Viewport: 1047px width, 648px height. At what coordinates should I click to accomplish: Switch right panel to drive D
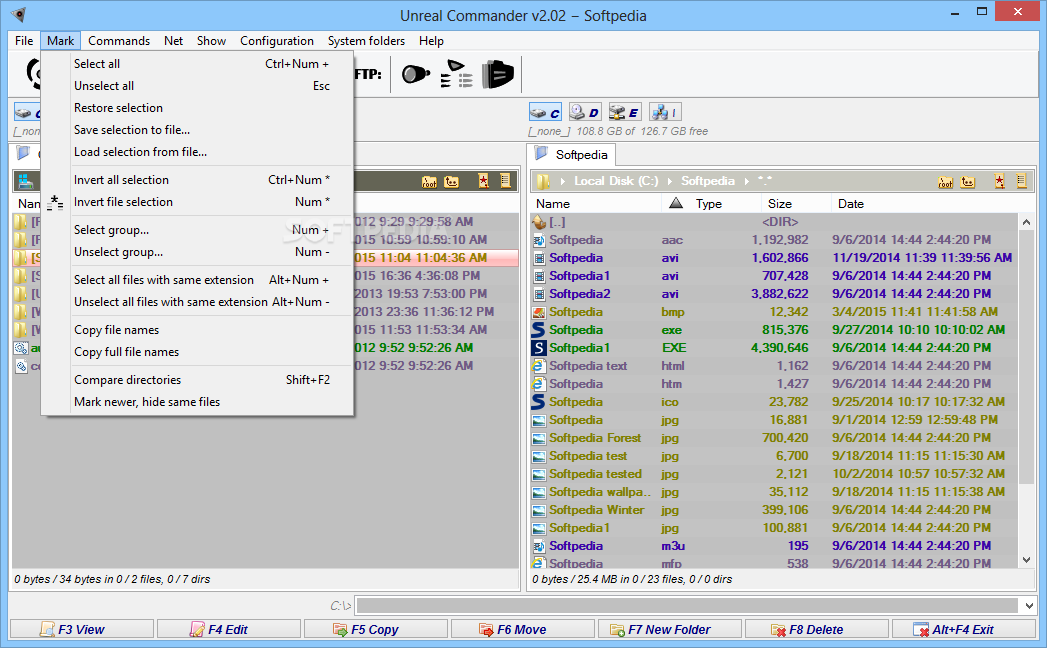[x=585, y=112]
